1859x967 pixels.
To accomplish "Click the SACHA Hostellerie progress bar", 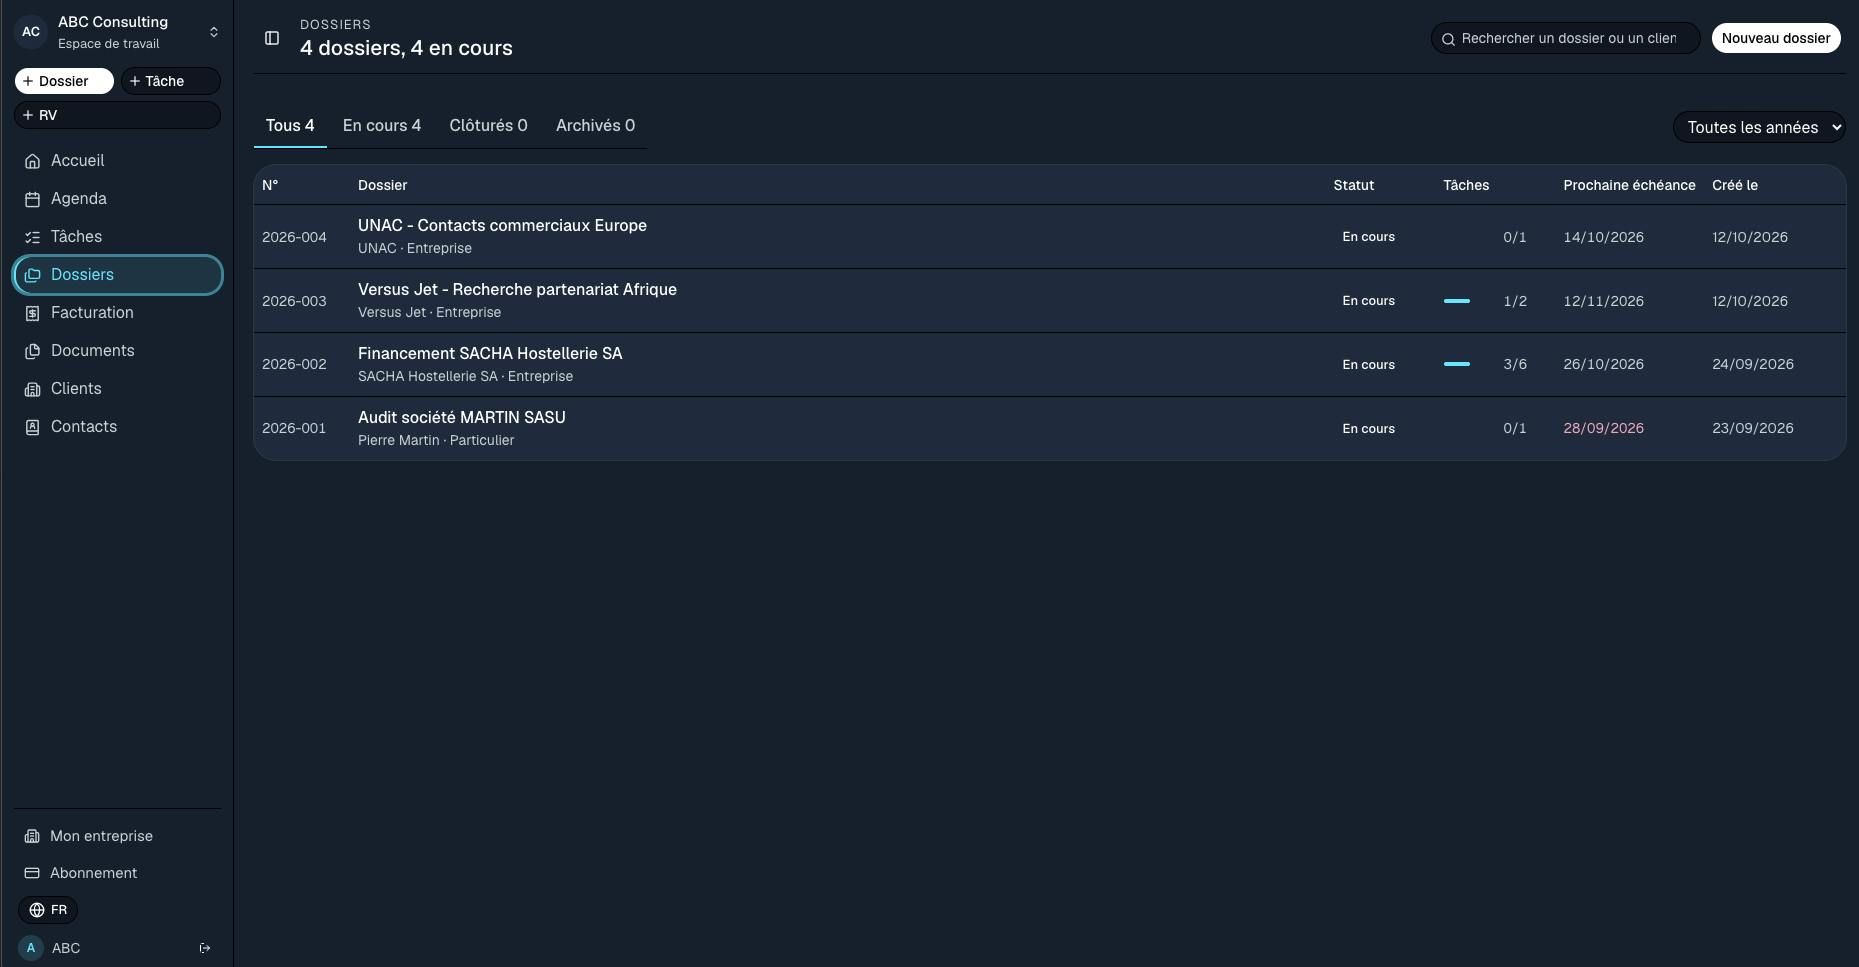I will click(1457, 364).
